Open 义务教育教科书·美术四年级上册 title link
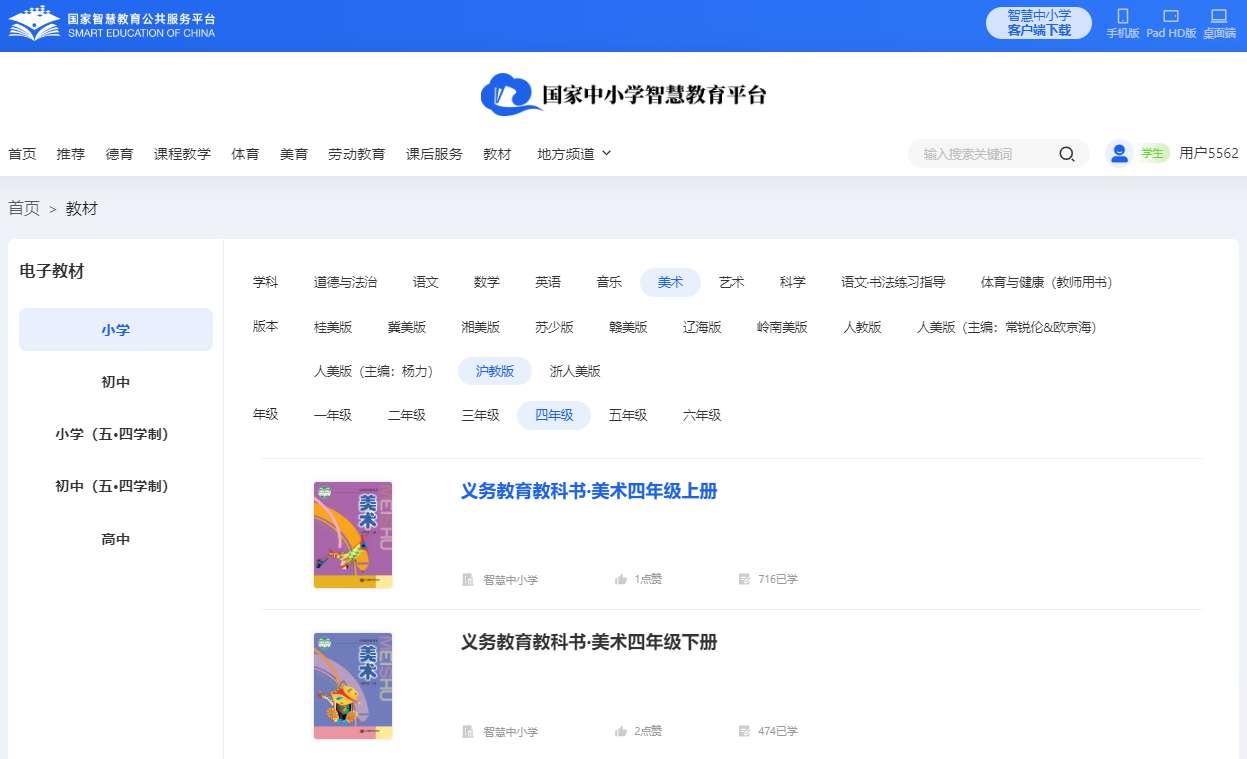Viewport: 1247px width, 759px height. (589, 491)
